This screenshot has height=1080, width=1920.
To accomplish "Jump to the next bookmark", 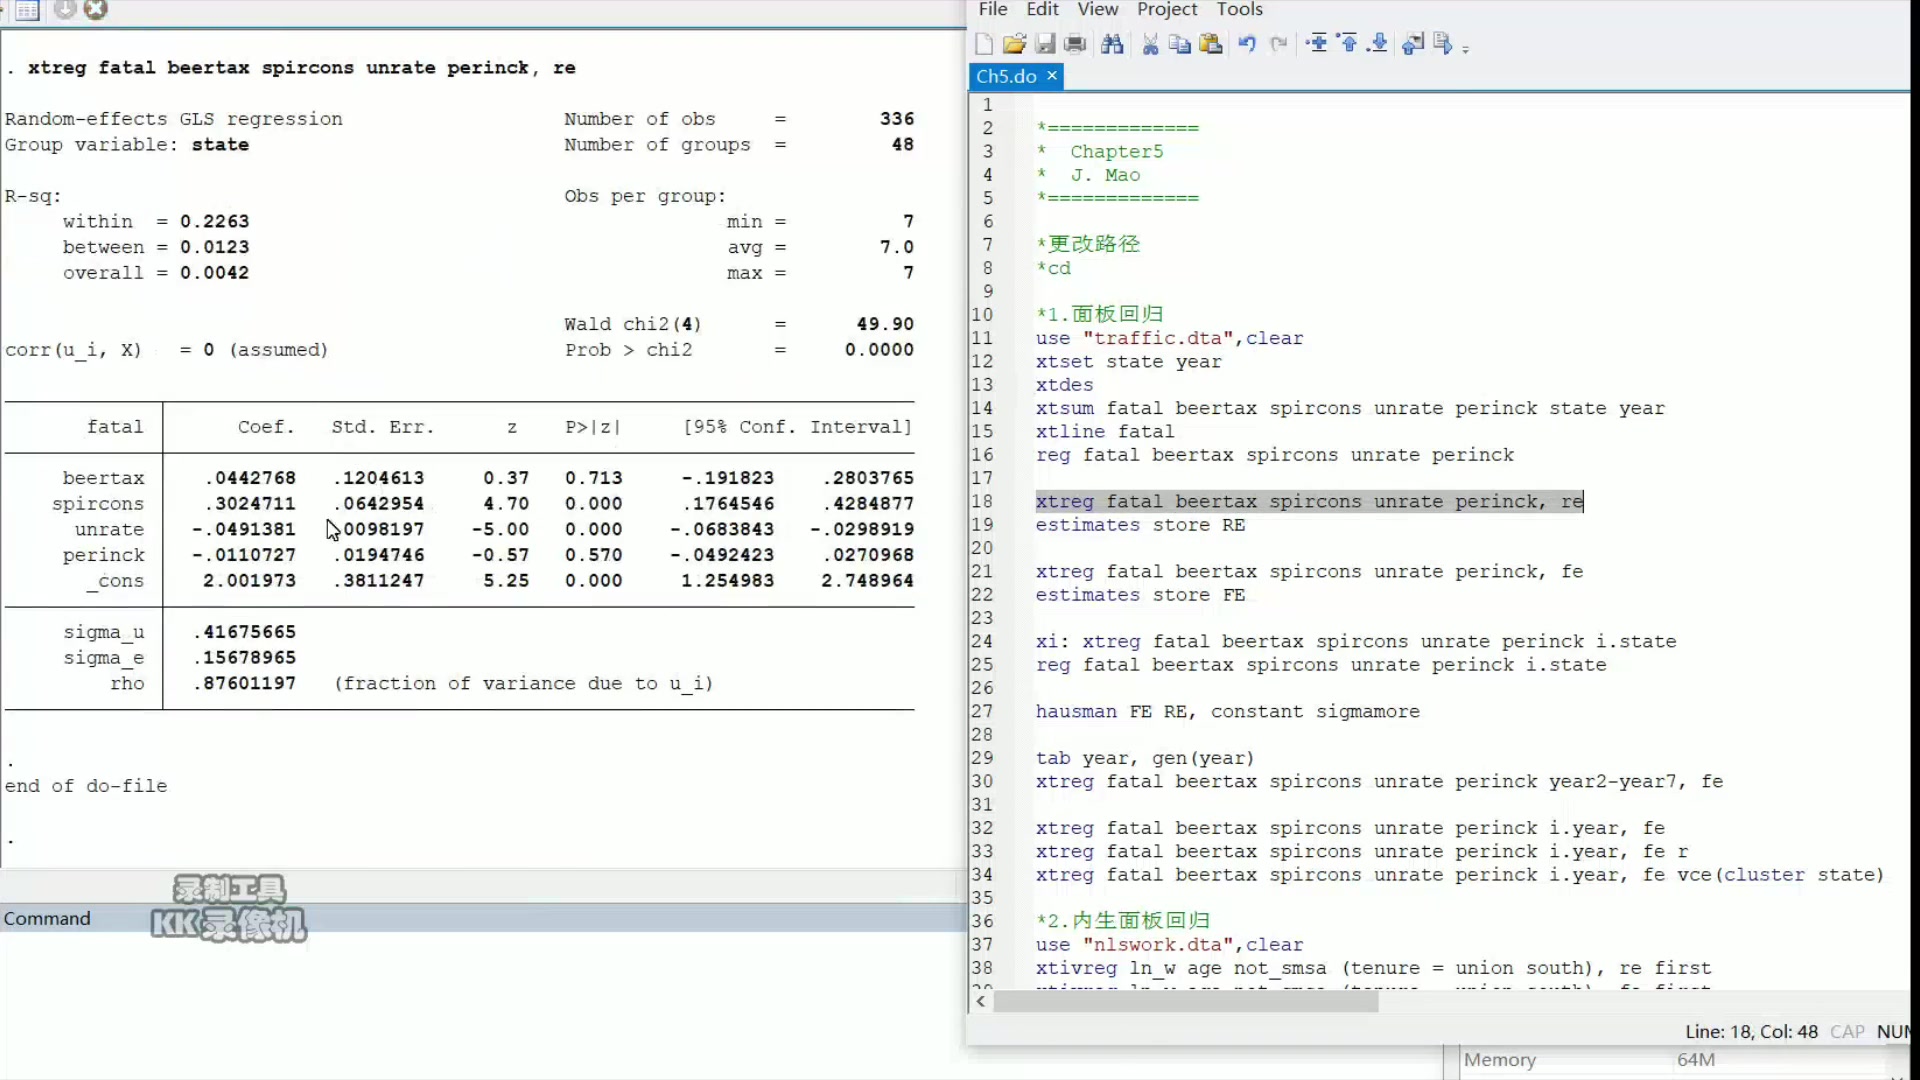I will click(1378, 43).
